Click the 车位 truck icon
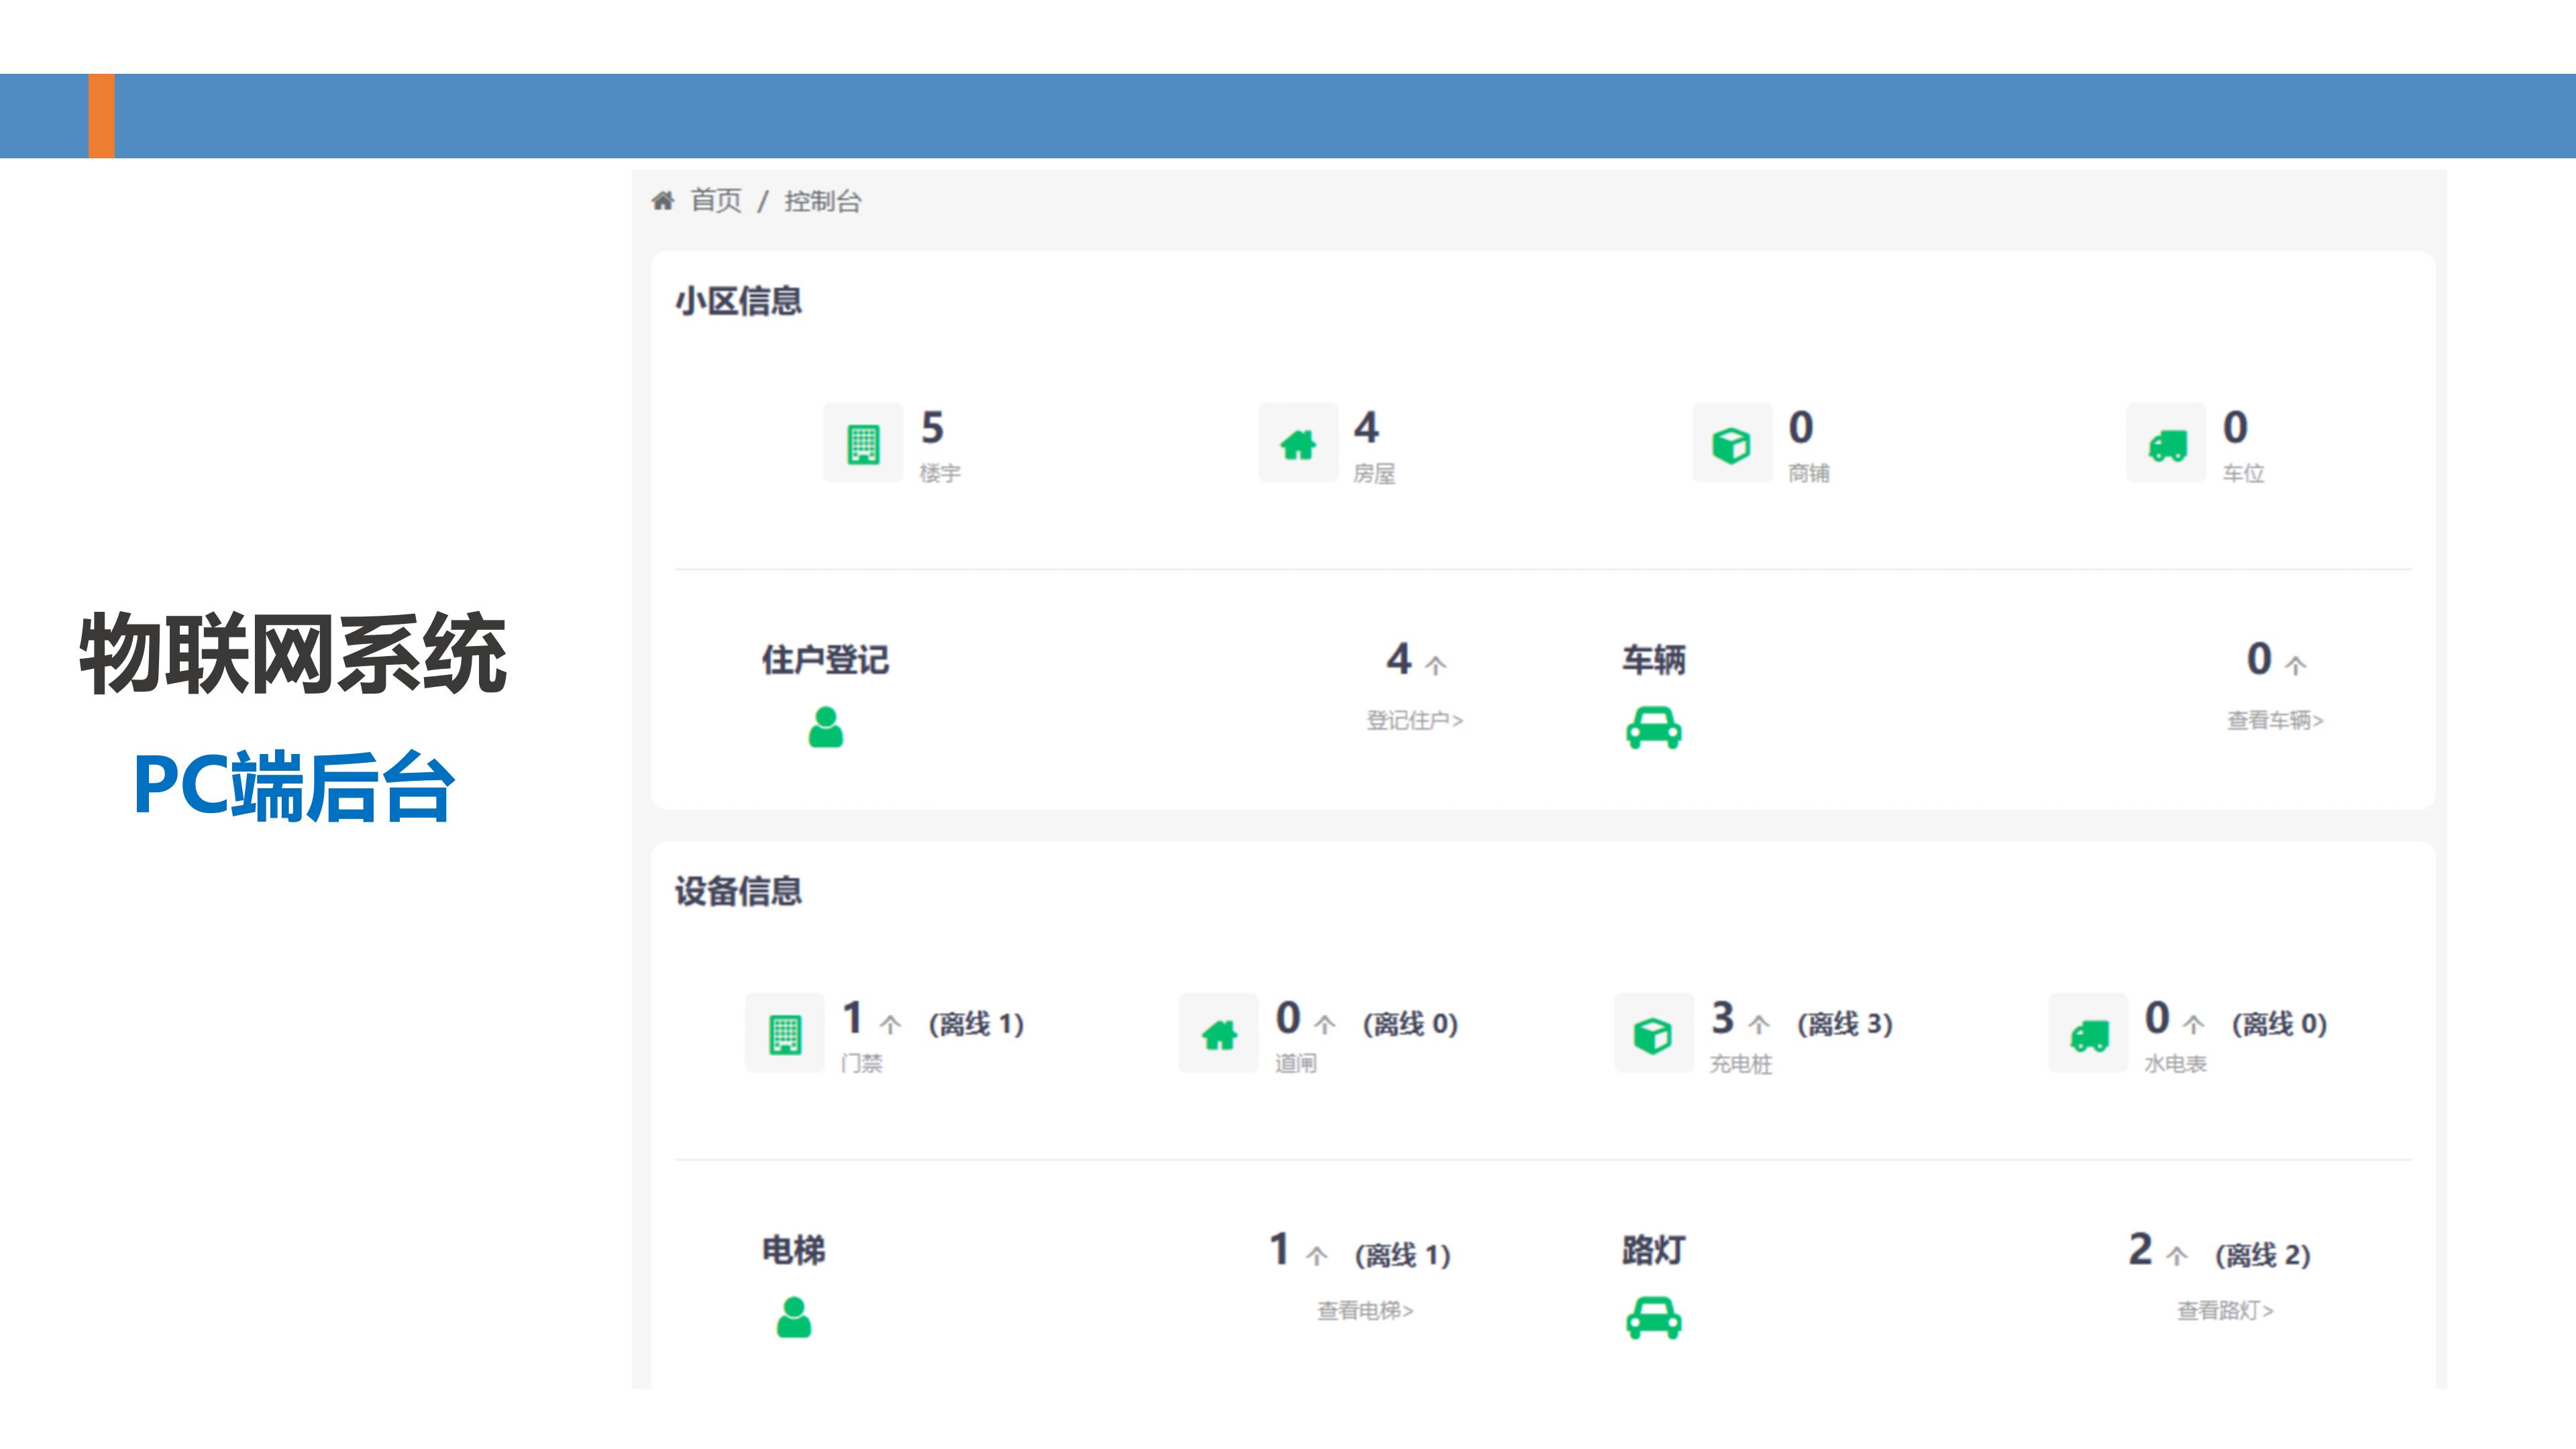The image size is (2576, 1449). pyautogui.click(x=2166, y=443)
